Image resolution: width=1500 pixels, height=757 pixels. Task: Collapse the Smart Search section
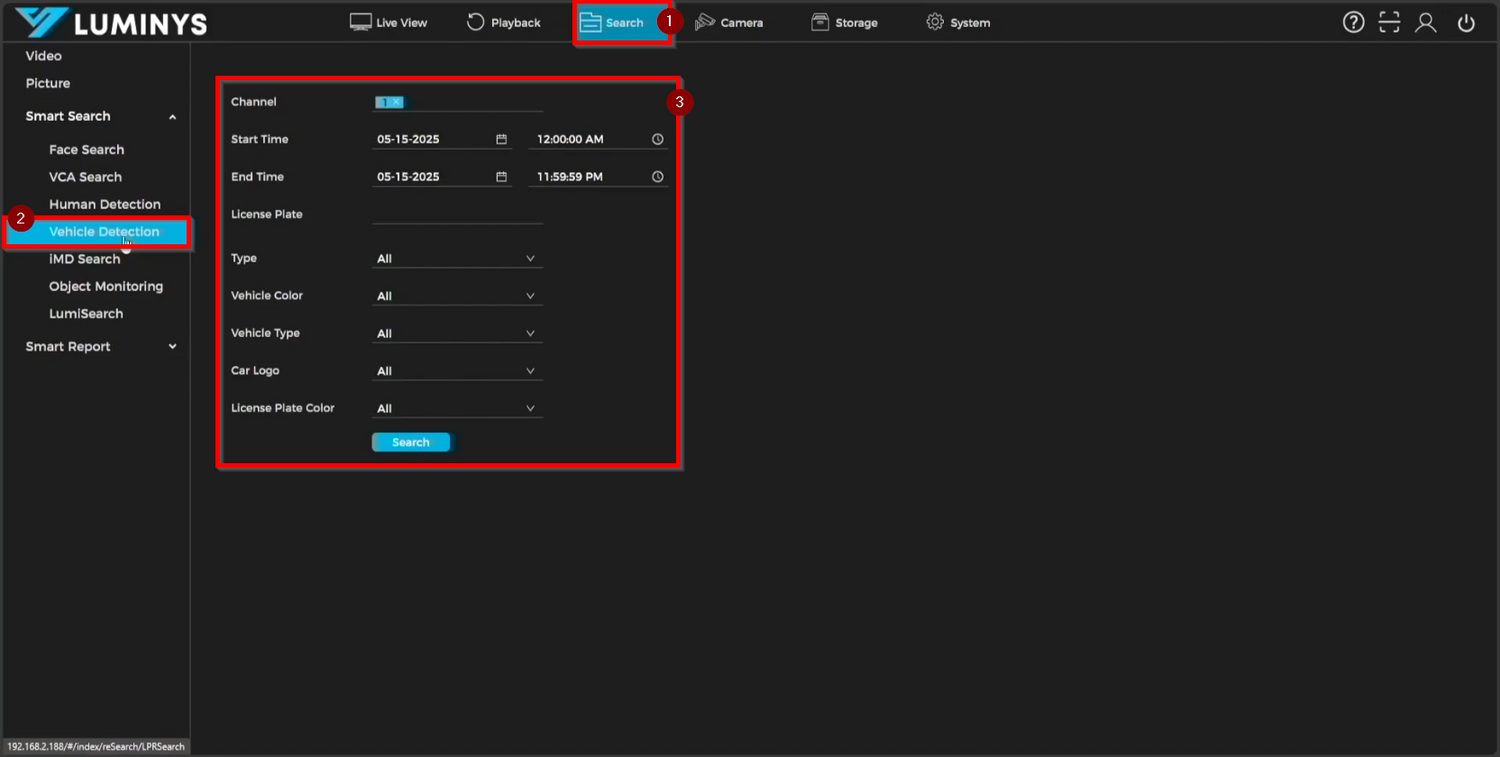171,116
